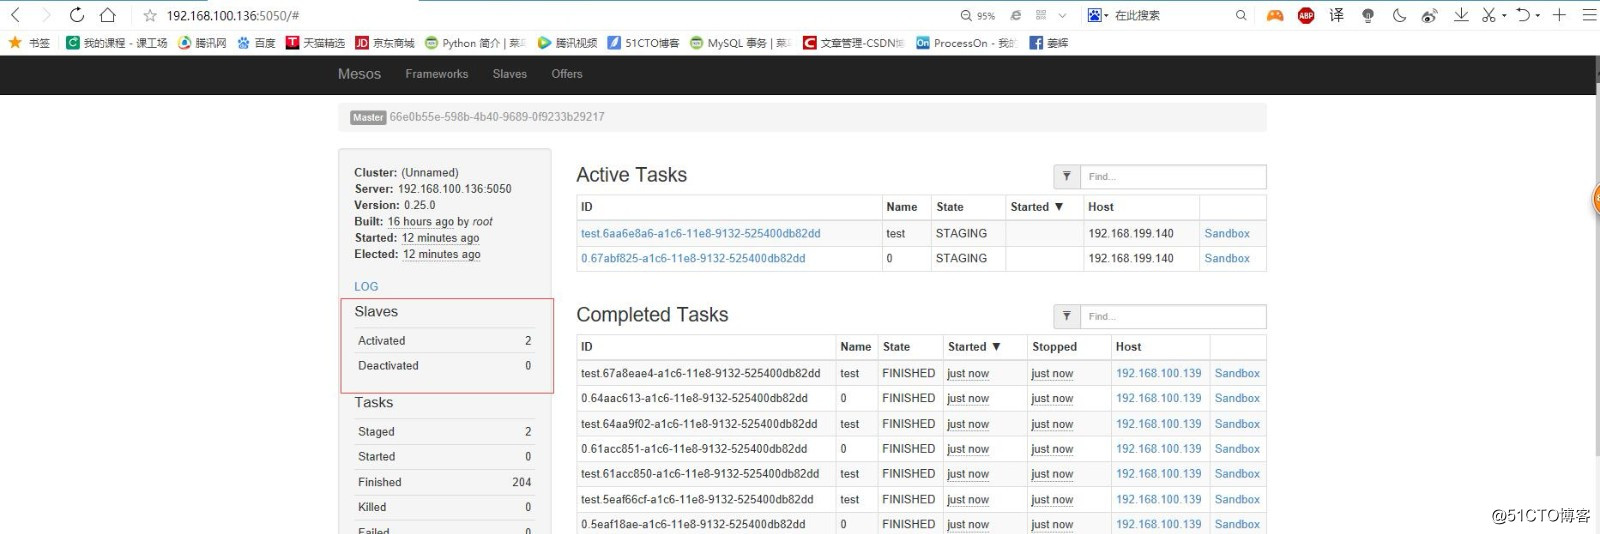Open the Facebook 姜辉 bookmark
Screen dimensions: 1600x534
1049,43
